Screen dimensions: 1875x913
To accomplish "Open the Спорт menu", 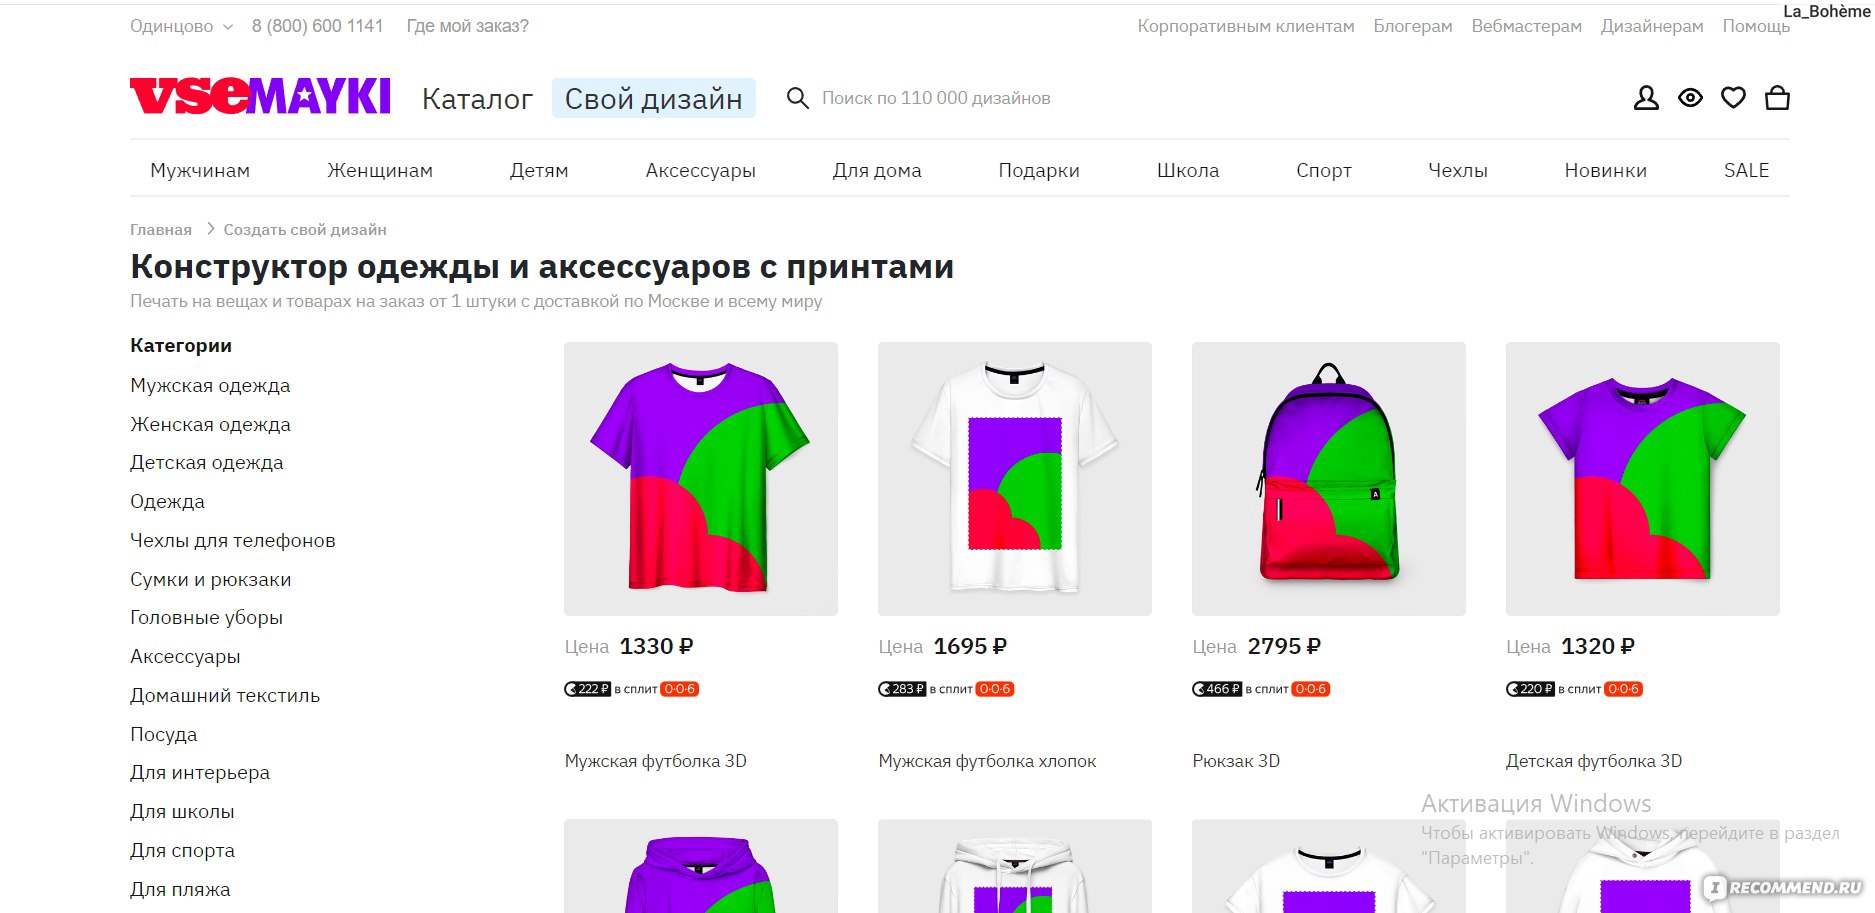I will tap(1324, 170).
